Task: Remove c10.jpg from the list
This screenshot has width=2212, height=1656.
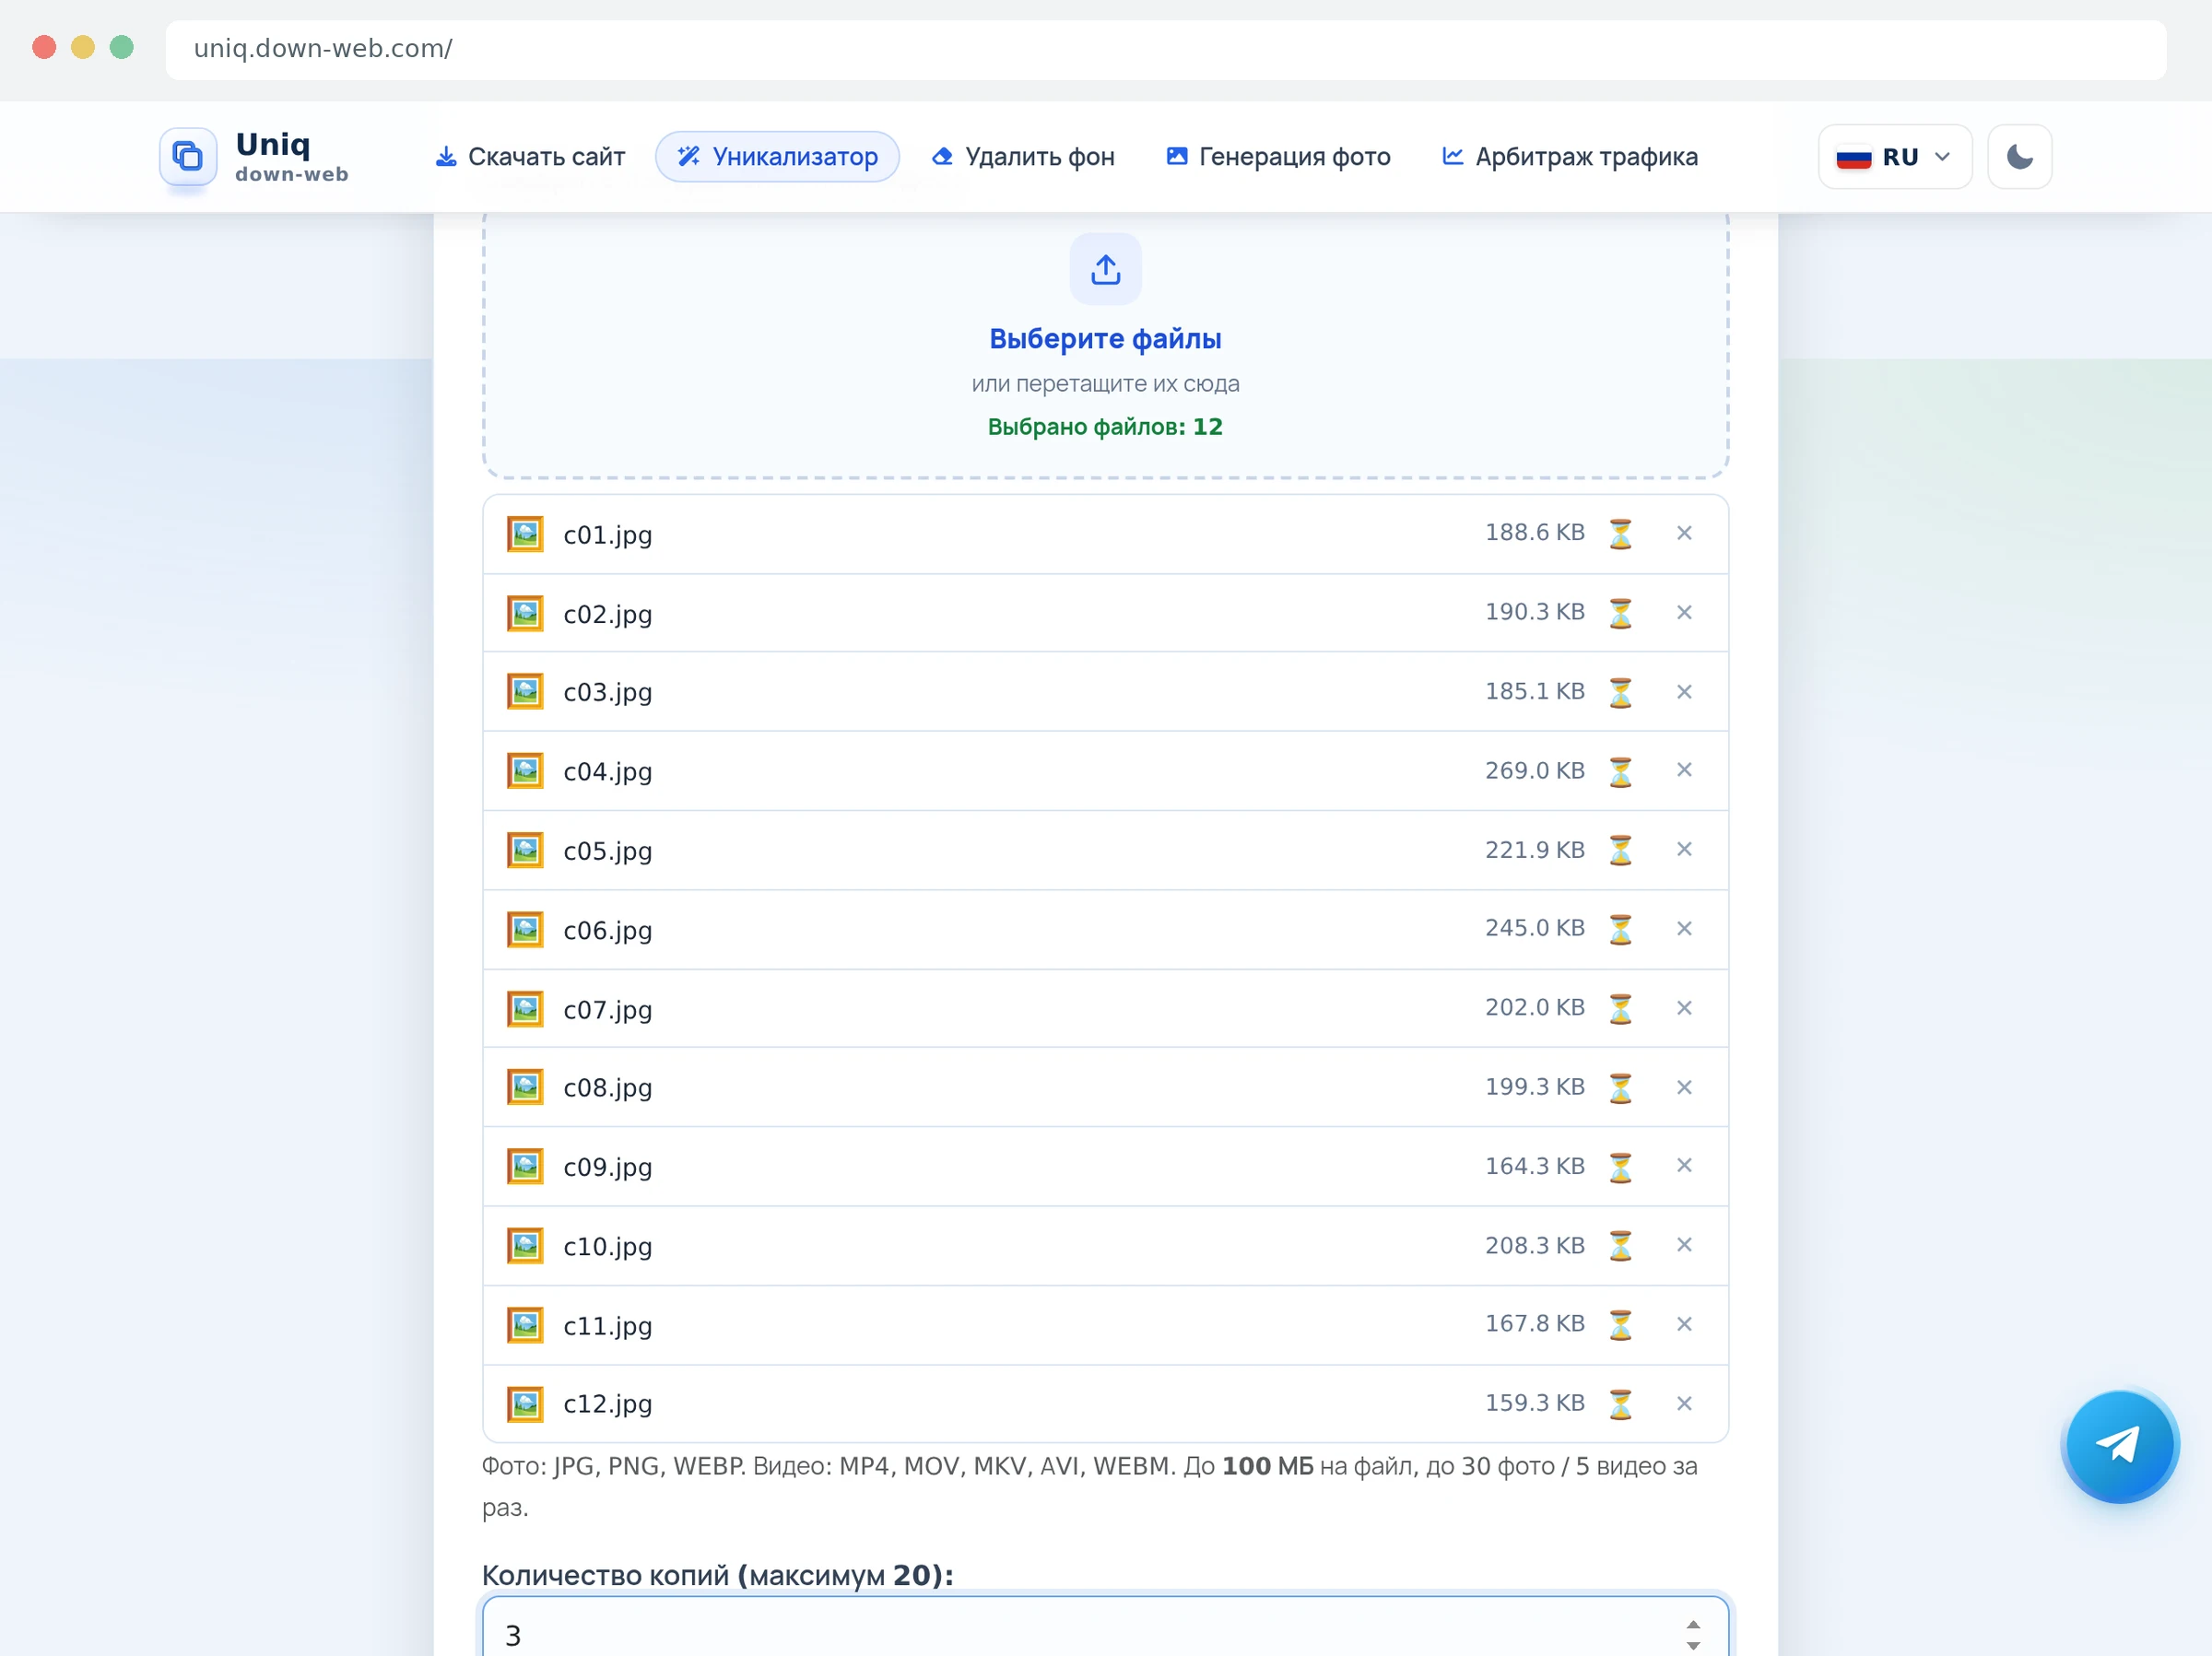Action: [x=1684, y=1245]
